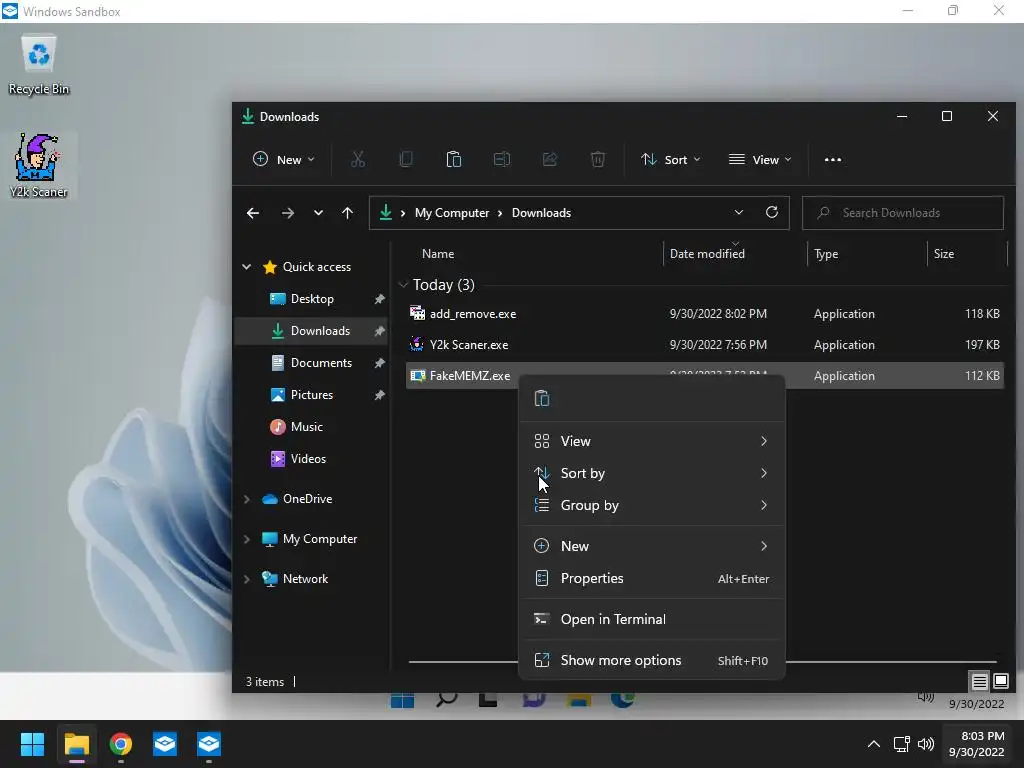Viewport: 1024px width, 768px height.
Task: Select Music in navigation pane
Action: point(312,426)
